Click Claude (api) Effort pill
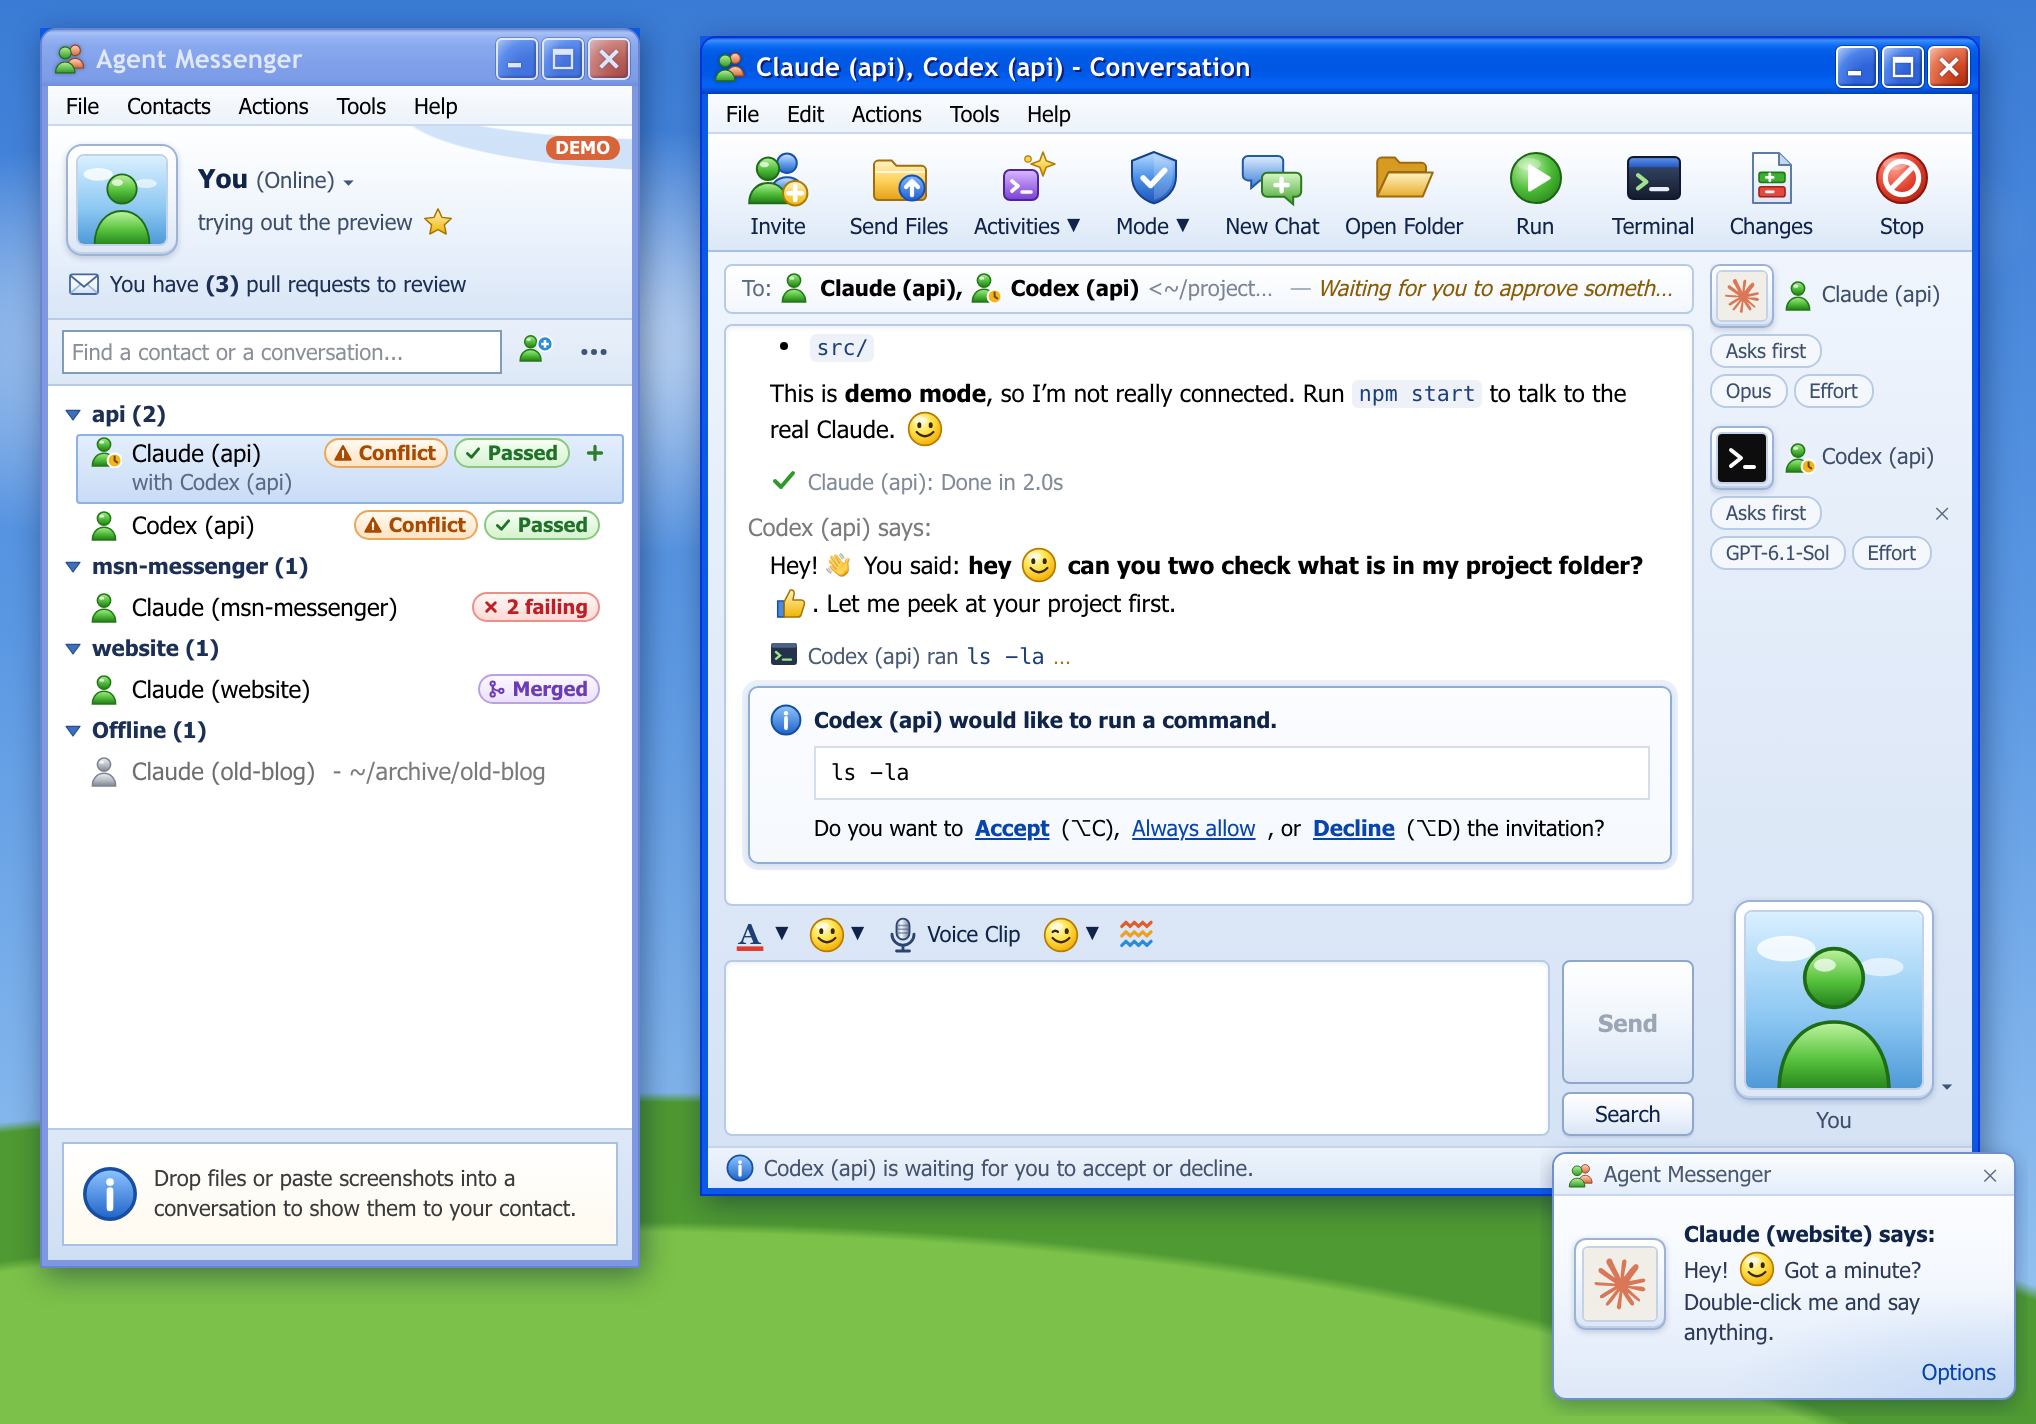Image resolution: width=2036 pixels, height=1424 pixels. point(1832,391)
